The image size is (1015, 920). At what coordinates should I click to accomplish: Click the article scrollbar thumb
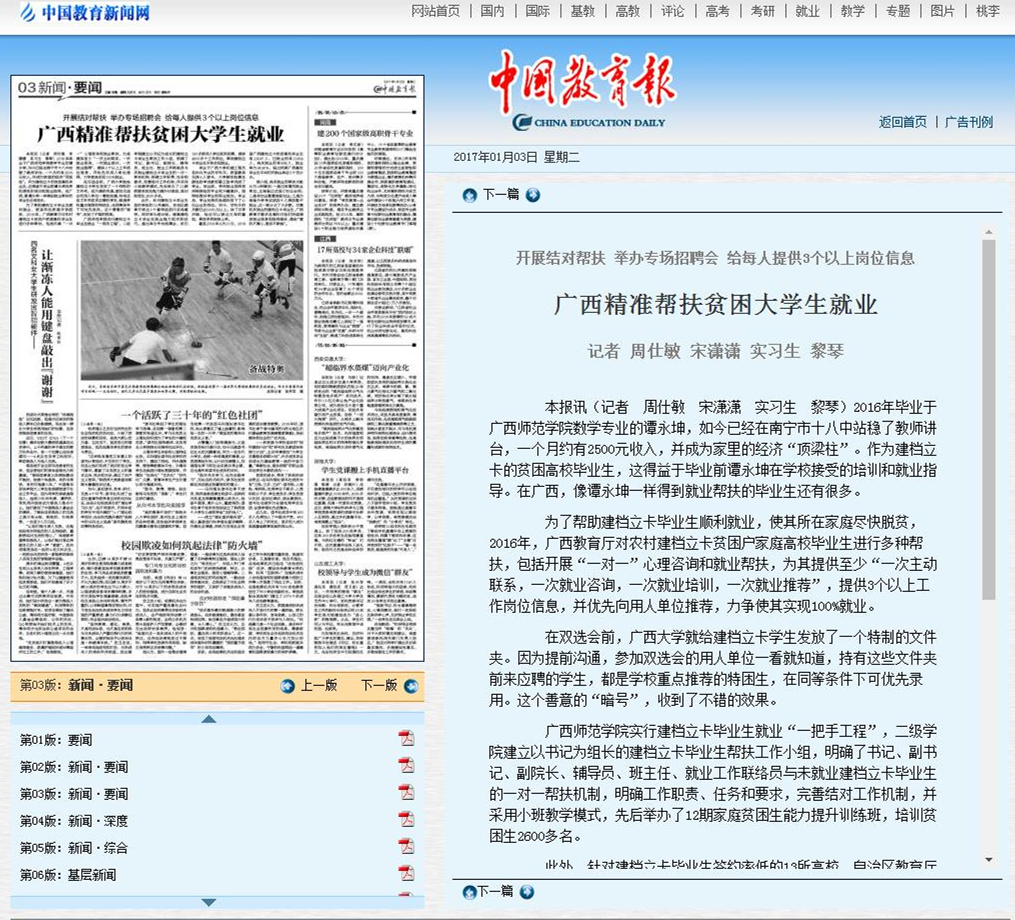tap(988, 420)
